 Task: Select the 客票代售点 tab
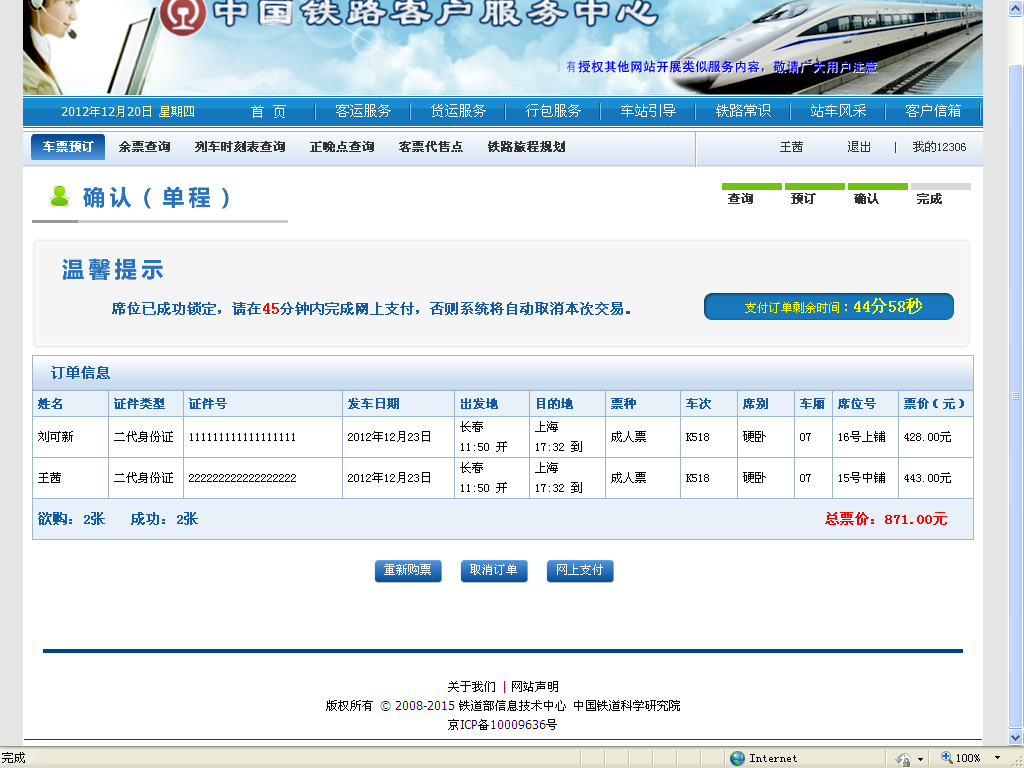431,147
